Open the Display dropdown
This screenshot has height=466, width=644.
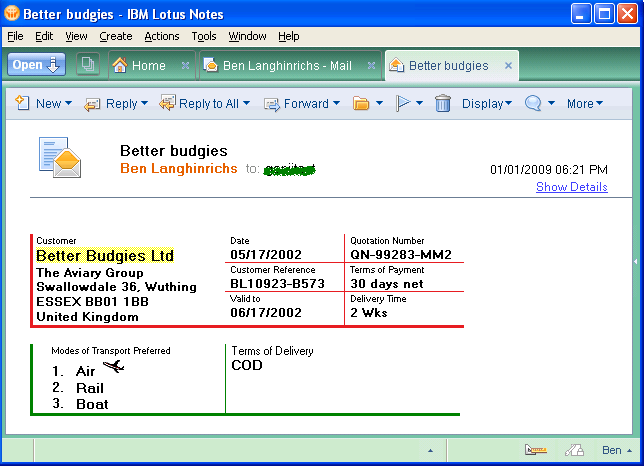487,103
